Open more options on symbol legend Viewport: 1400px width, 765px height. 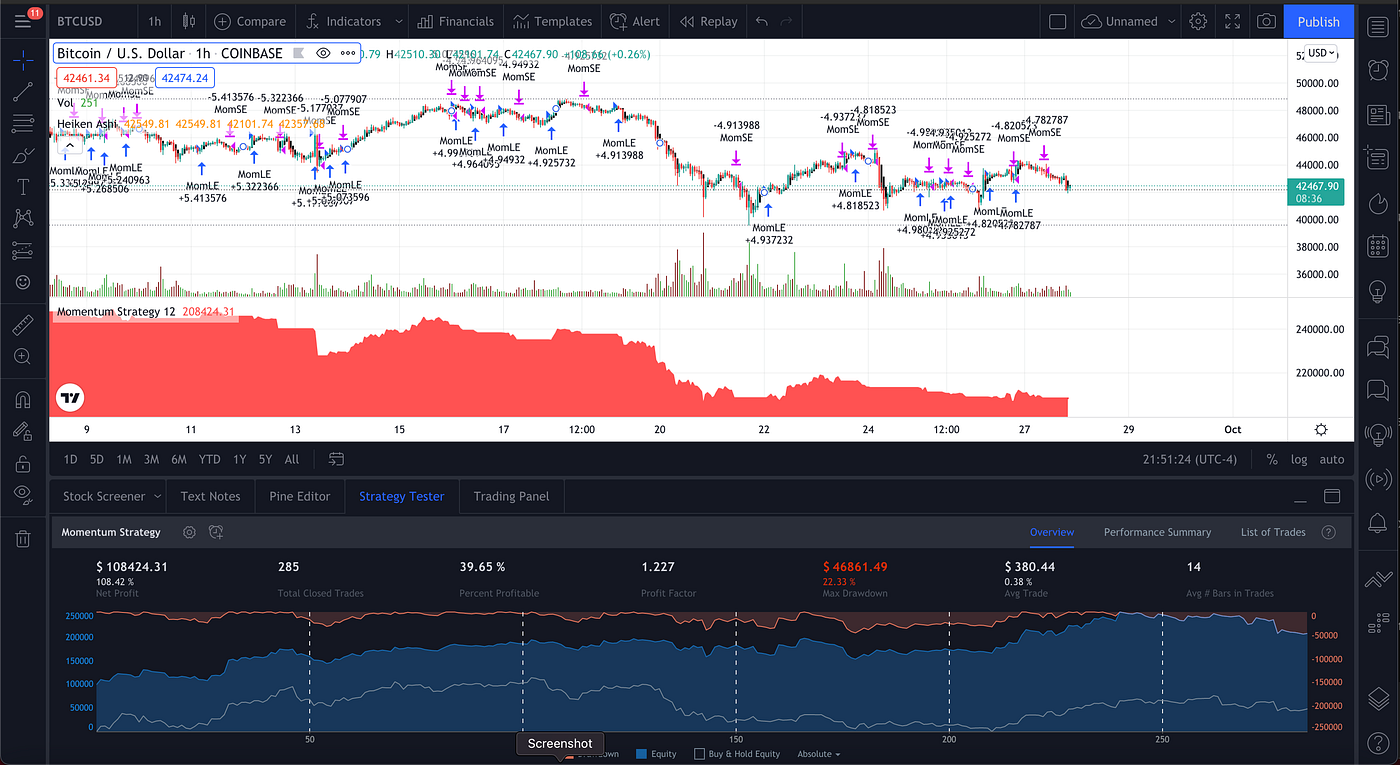tap(347, 53)
